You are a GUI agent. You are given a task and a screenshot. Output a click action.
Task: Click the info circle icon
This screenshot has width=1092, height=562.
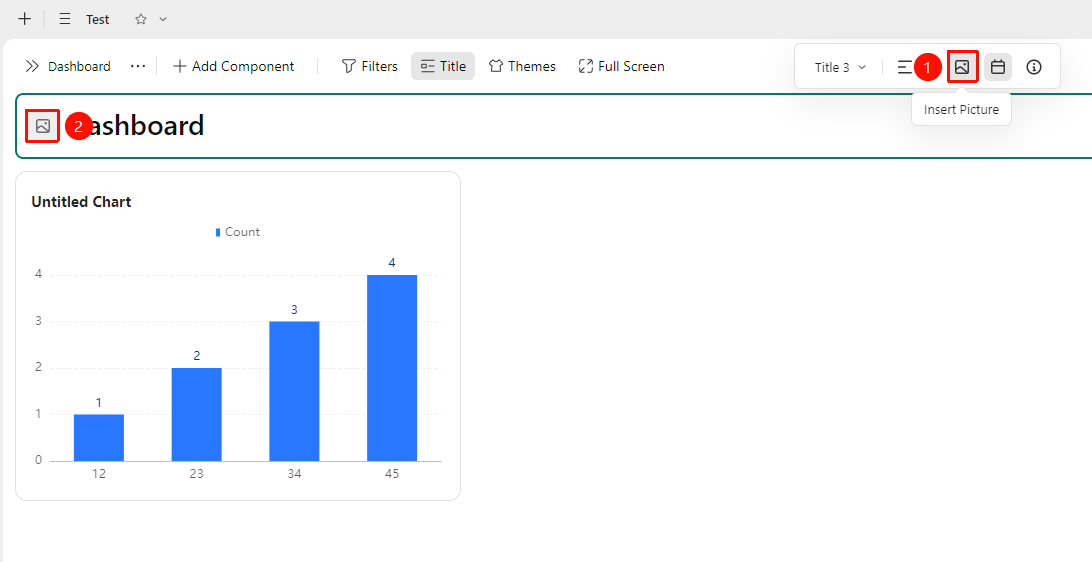1034,67
